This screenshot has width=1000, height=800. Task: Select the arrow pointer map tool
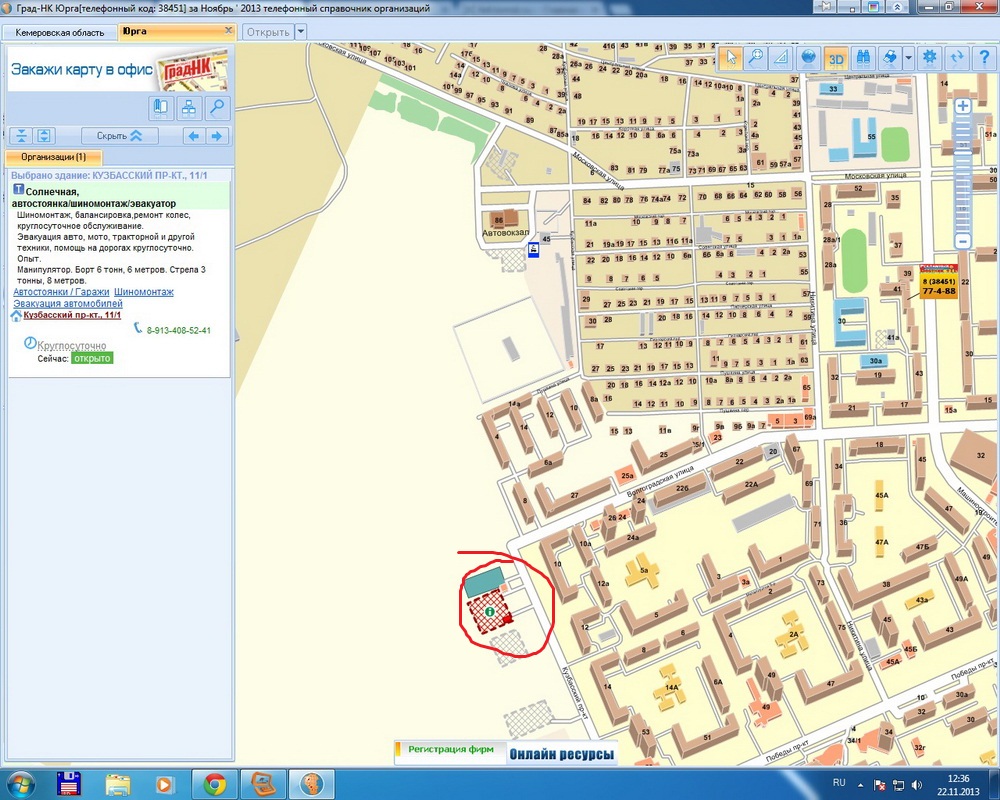point(731,57)
